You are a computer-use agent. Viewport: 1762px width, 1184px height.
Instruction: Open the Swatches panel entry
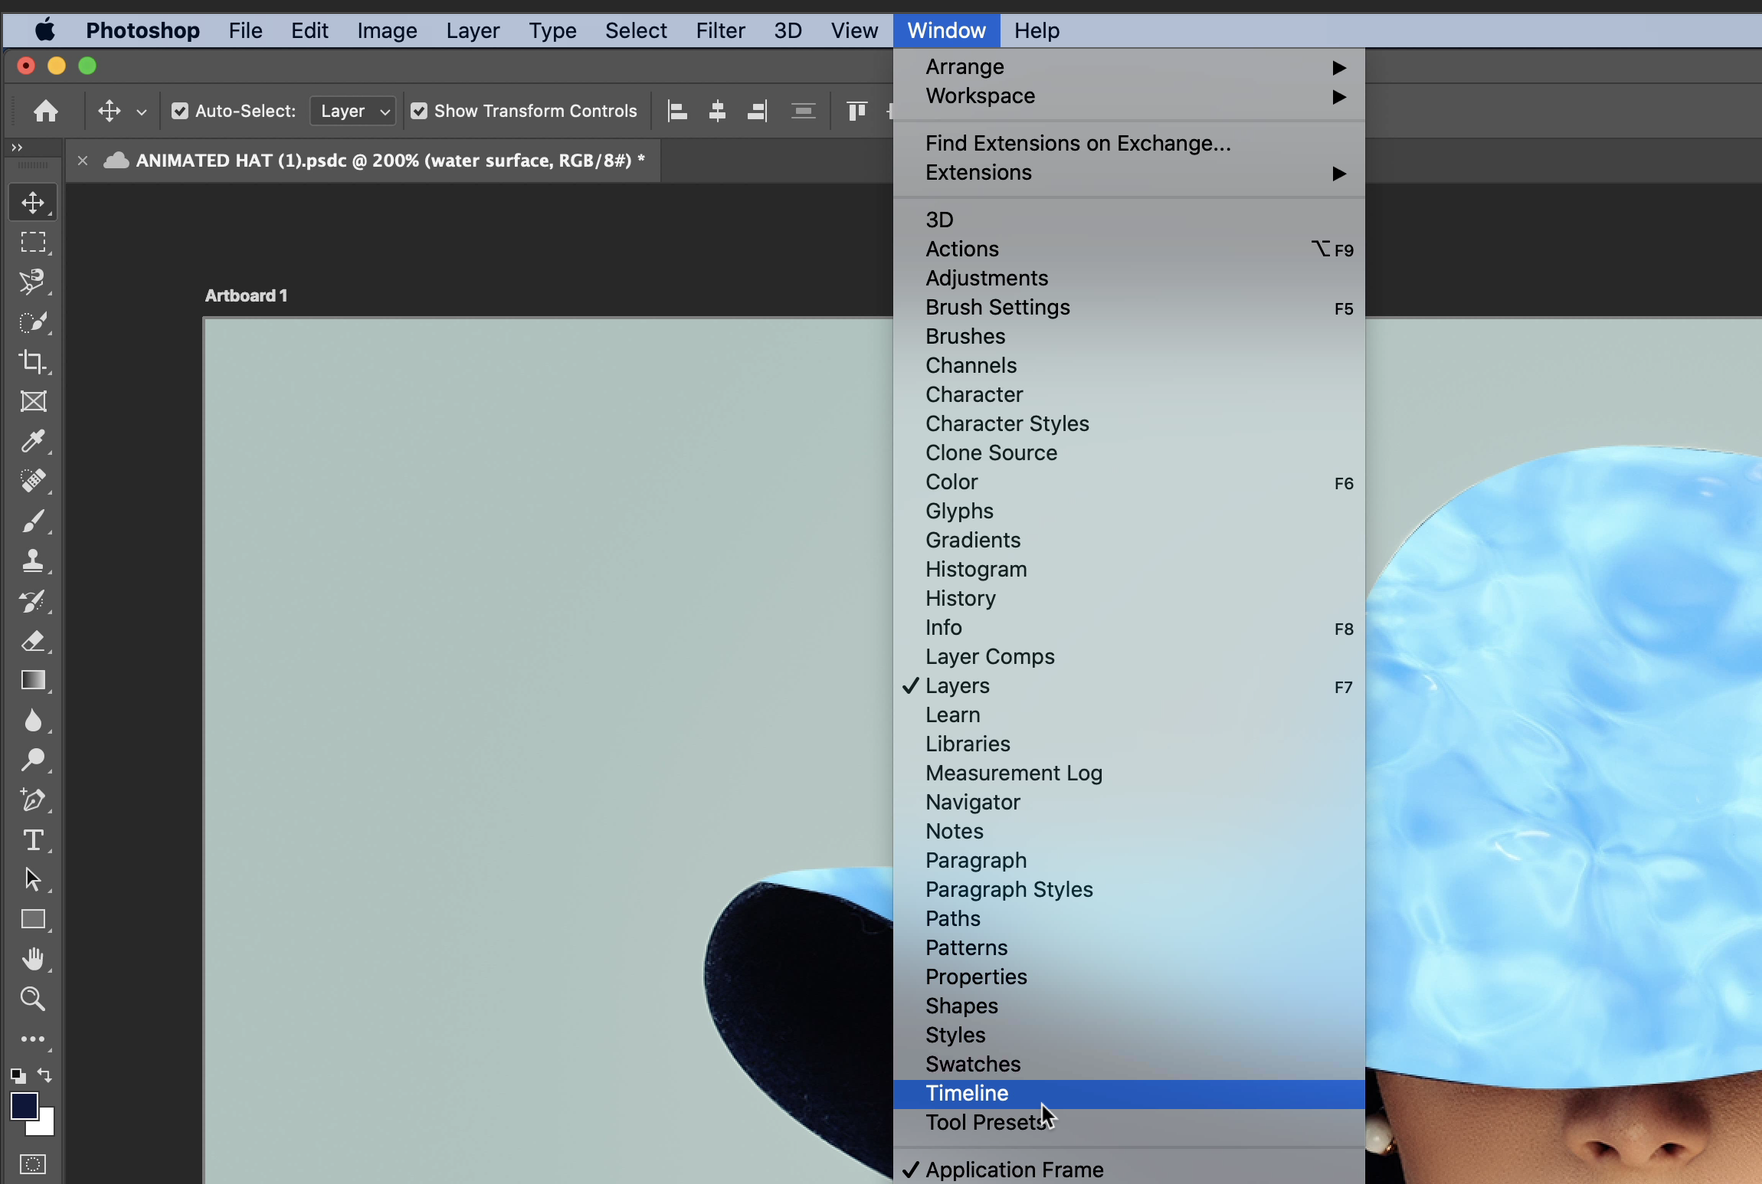pos(1129,1064)
